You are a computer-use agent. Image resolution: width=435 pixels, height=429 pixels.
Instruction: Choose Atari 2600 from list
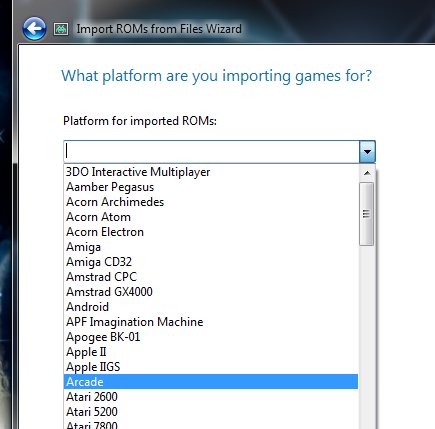(x=211, y=397)
